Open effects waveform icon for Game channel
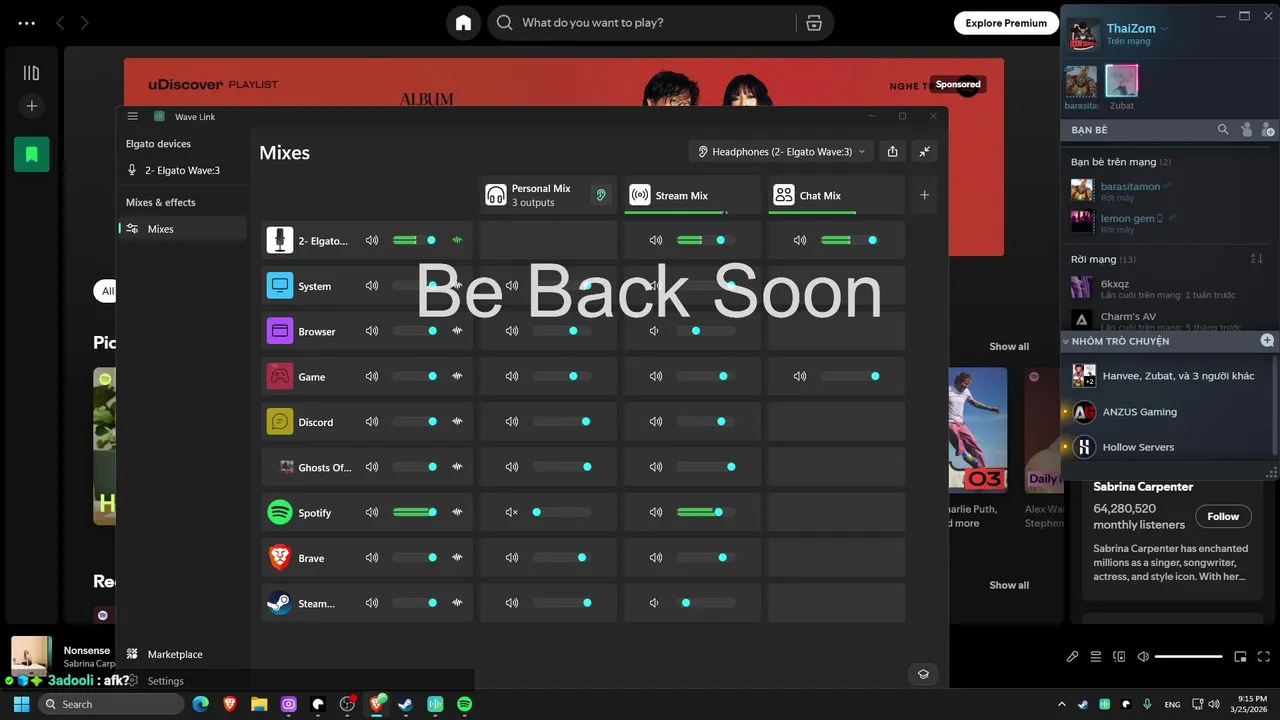Viewport: 1280px width, 720px height. click(x=458, y=376)
